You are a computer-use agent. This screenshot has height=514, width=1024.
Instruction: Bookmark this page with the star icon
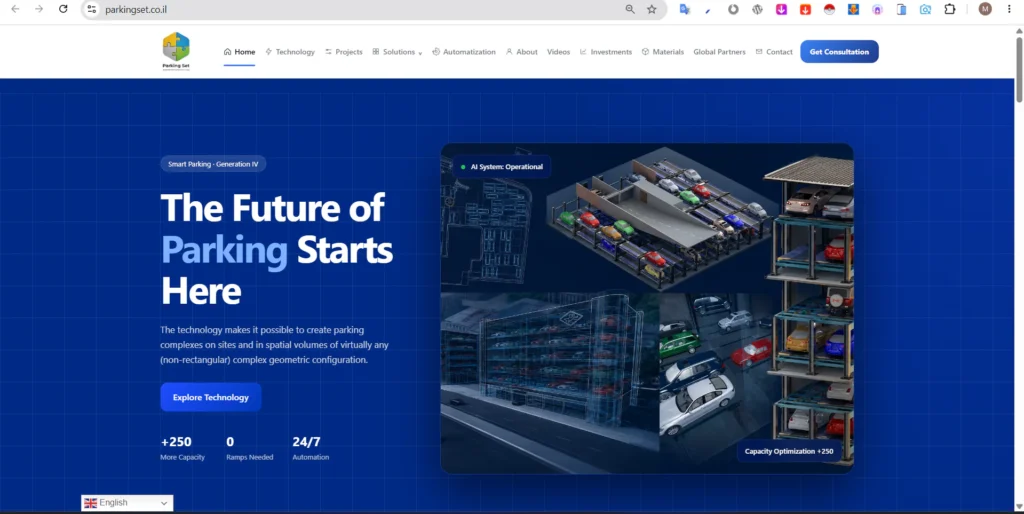pyautogui.click(x=652, y=9)
